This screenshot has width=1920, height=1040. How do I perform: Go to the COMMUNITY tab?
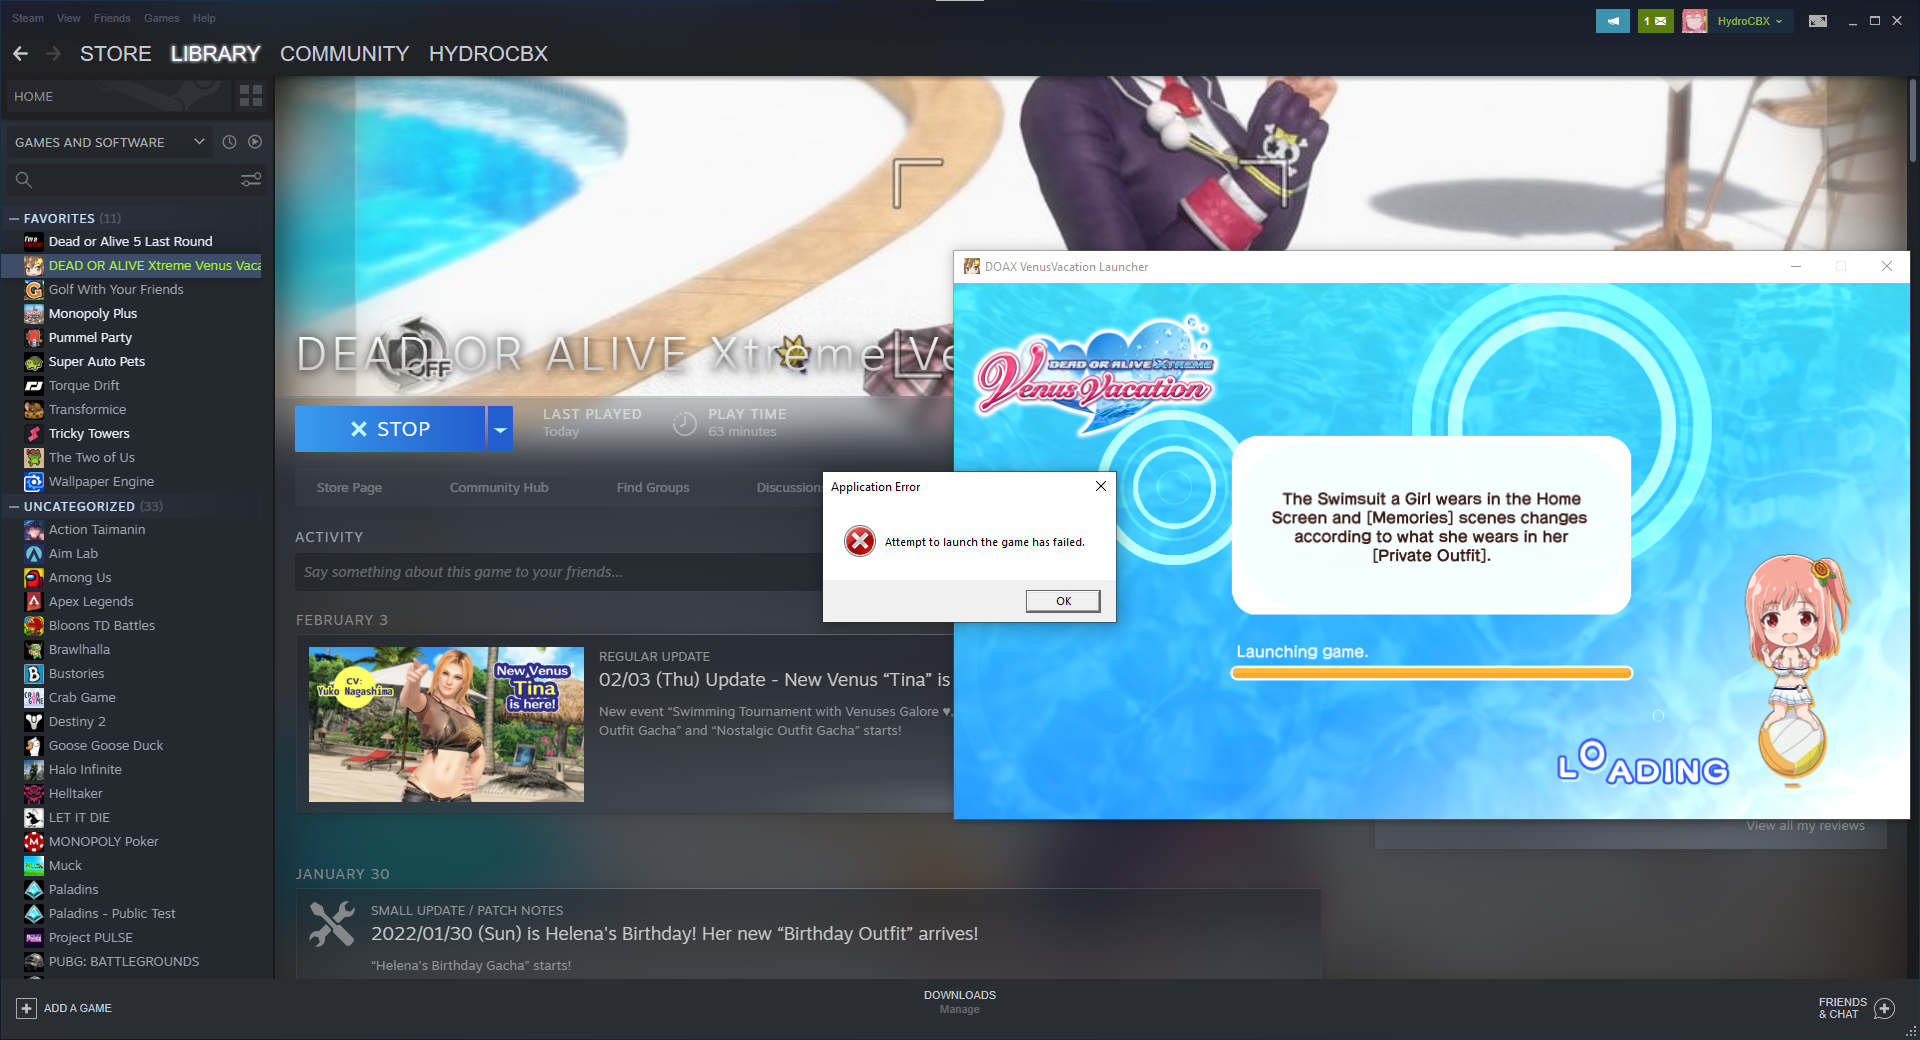pyautogui.click(x=345, y=54)
